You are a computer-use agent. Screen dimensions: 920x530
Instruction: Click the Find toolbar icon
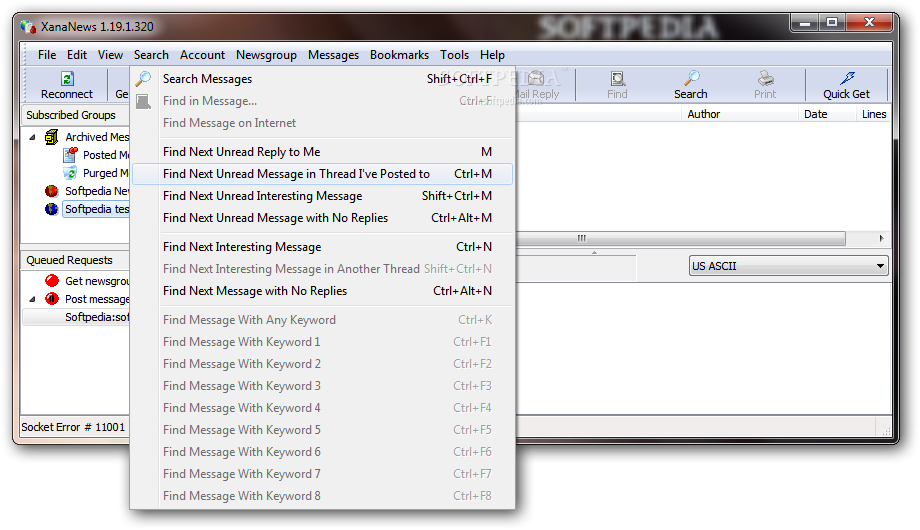(617, 79)
